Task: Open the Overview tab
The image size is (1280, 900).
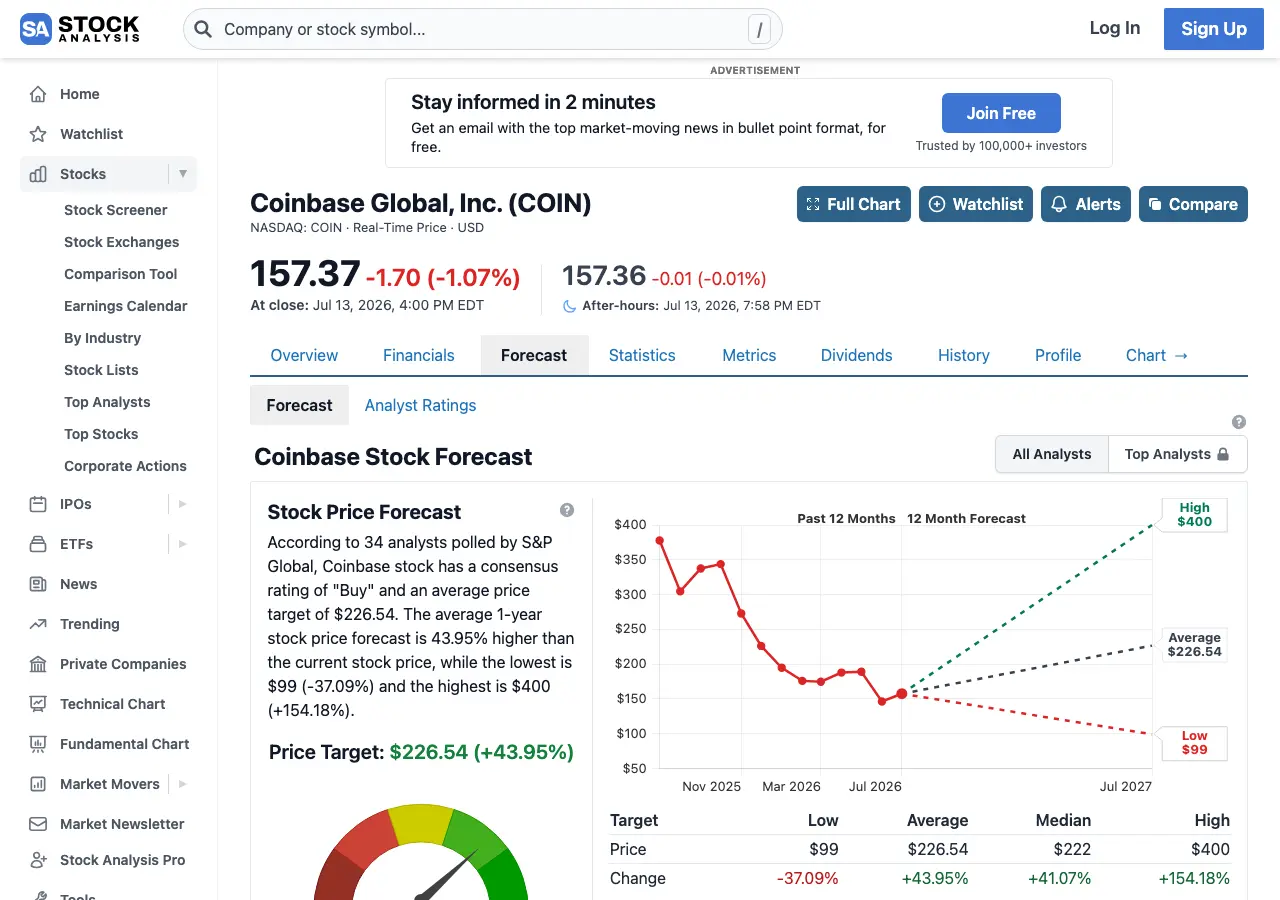Action: pos(304,355)
